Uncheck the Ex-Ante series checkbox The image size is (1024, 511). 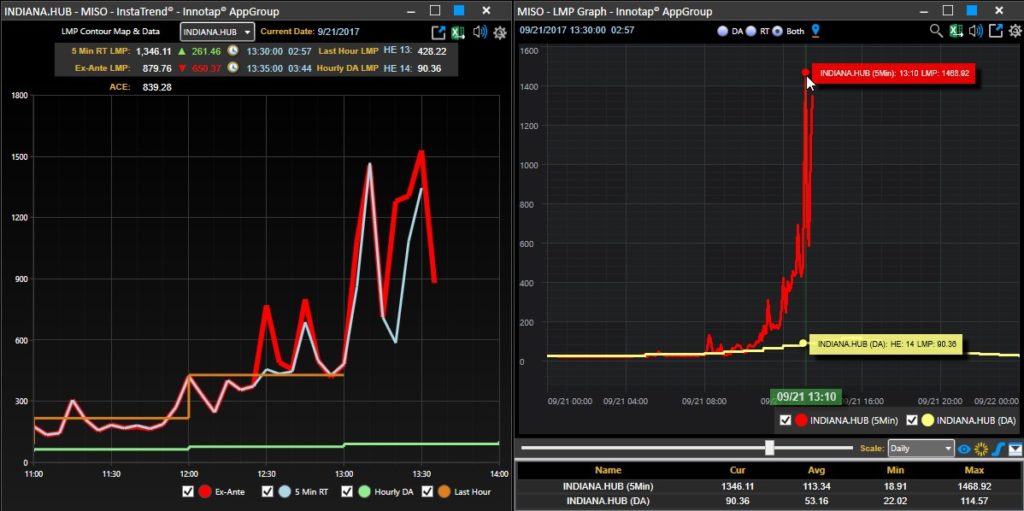pos(188,491)
